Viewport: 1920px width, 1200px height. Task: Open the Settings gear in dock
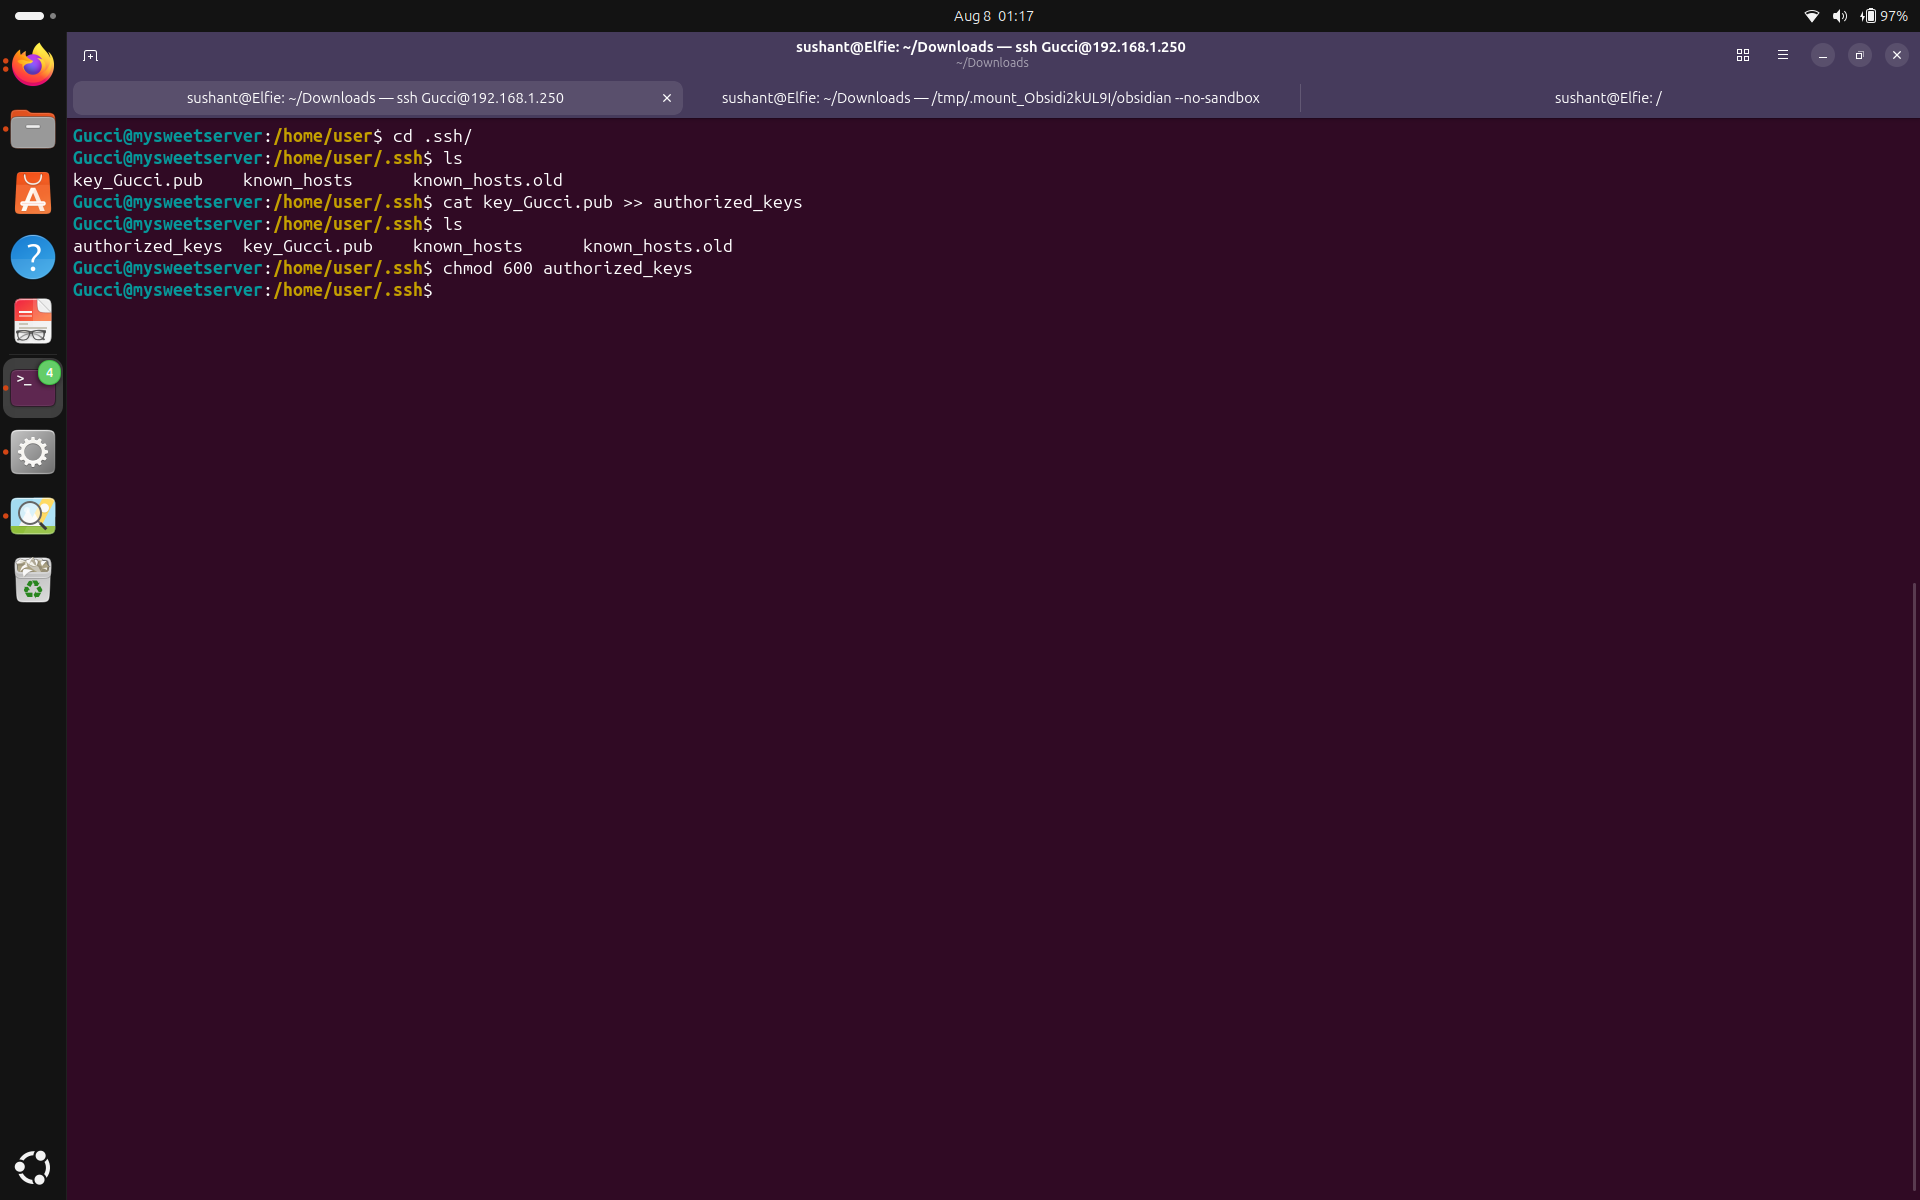click(33, 452)
